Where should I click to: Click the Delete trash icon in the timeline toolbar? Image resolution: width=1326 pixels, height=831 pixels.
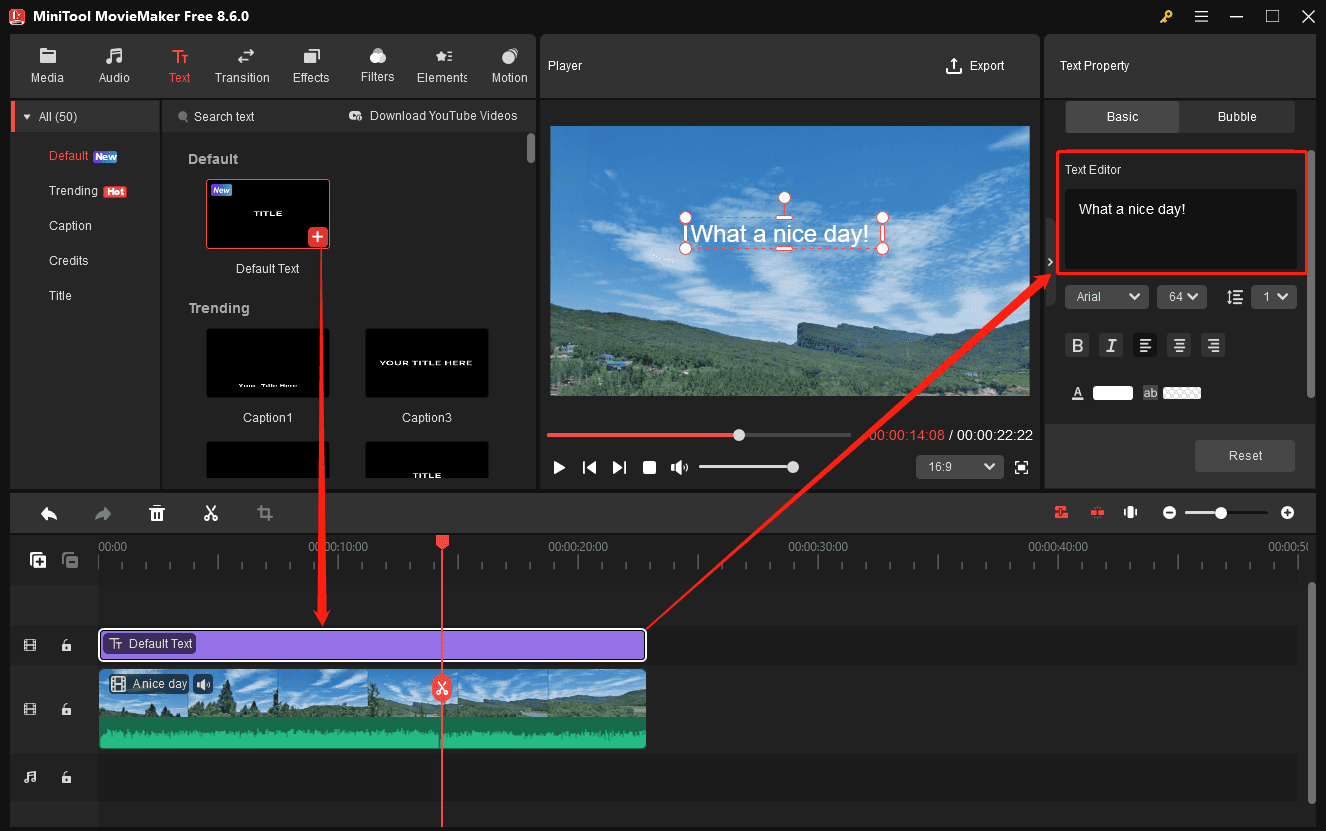point(157,513)
